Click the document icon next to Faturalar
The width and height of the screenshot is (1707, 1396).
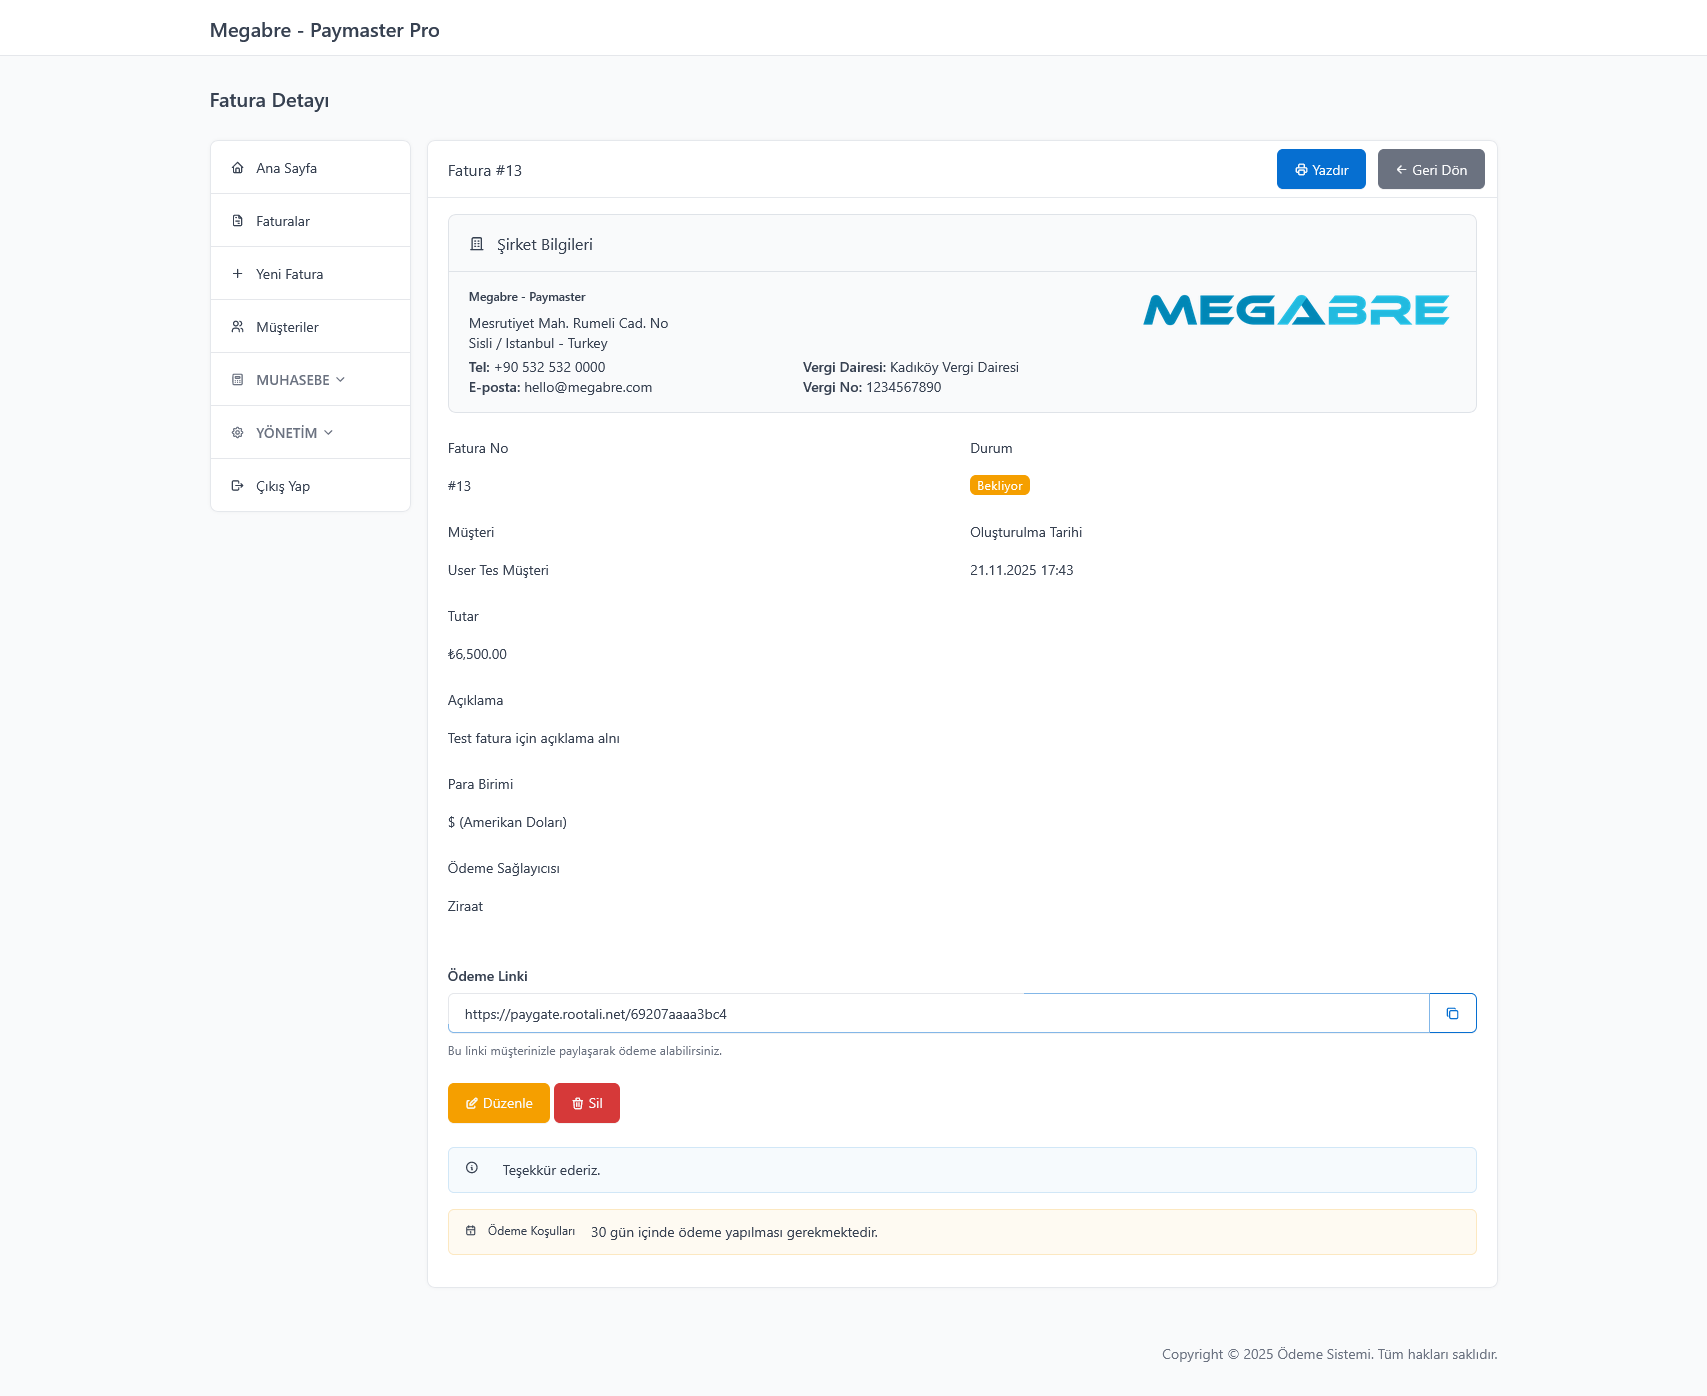point(237,221)
